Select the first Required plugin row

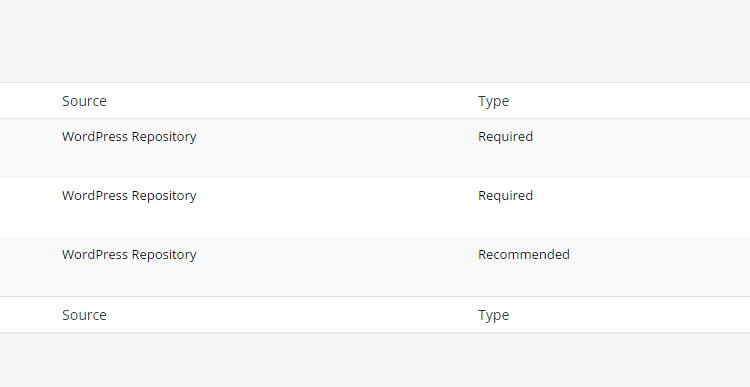pos(375,148)
